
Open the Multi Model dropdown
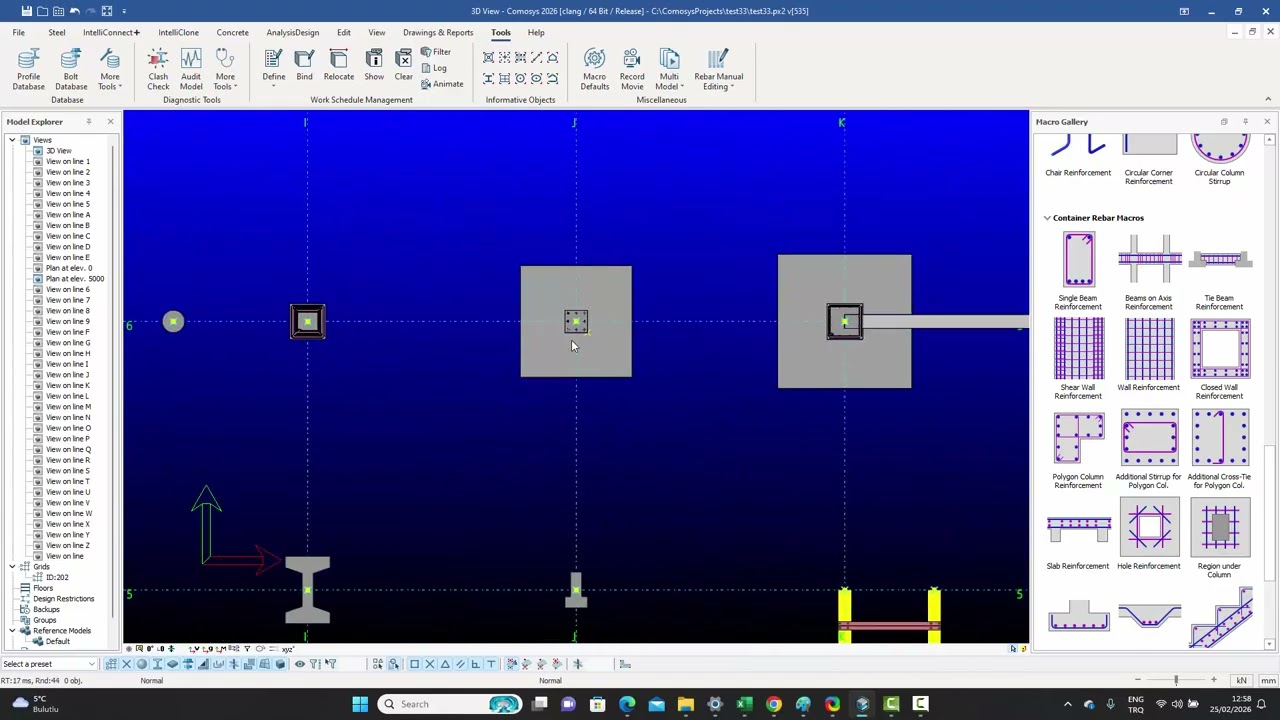(669, 69)
